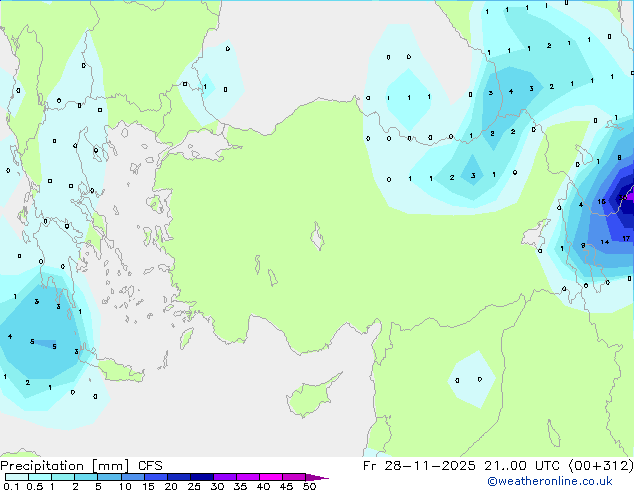Click the 15 mm legend color swatch
Image resolution: width=634 pixels, height=490 pixels.
click(156, 477)
